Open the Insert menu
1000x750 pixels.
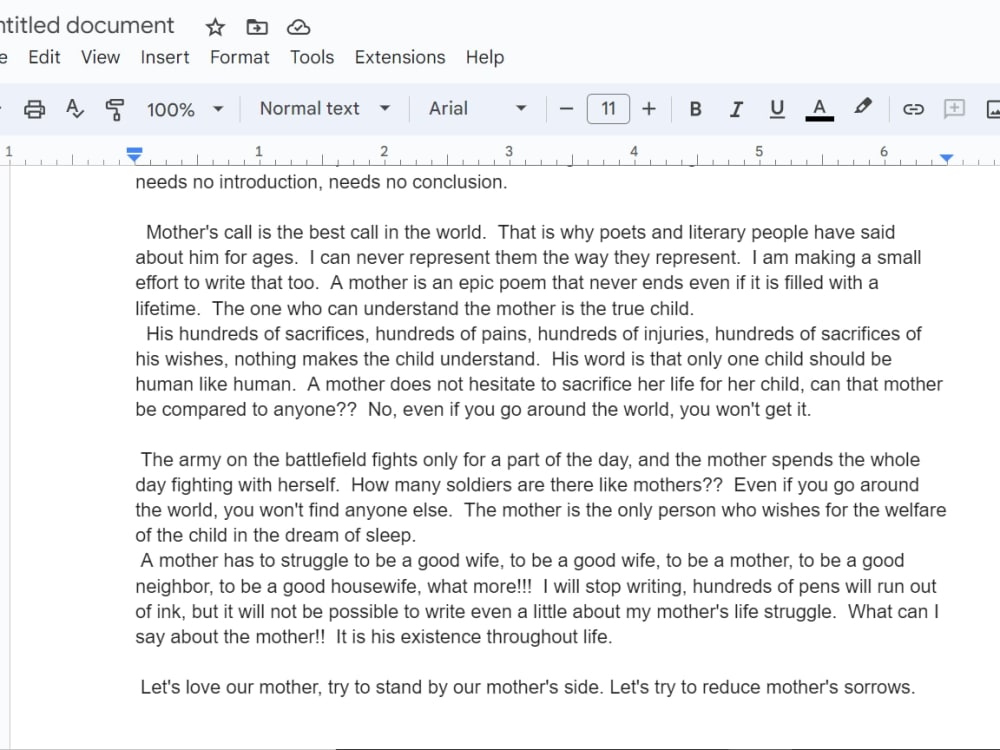click(165, 57)
